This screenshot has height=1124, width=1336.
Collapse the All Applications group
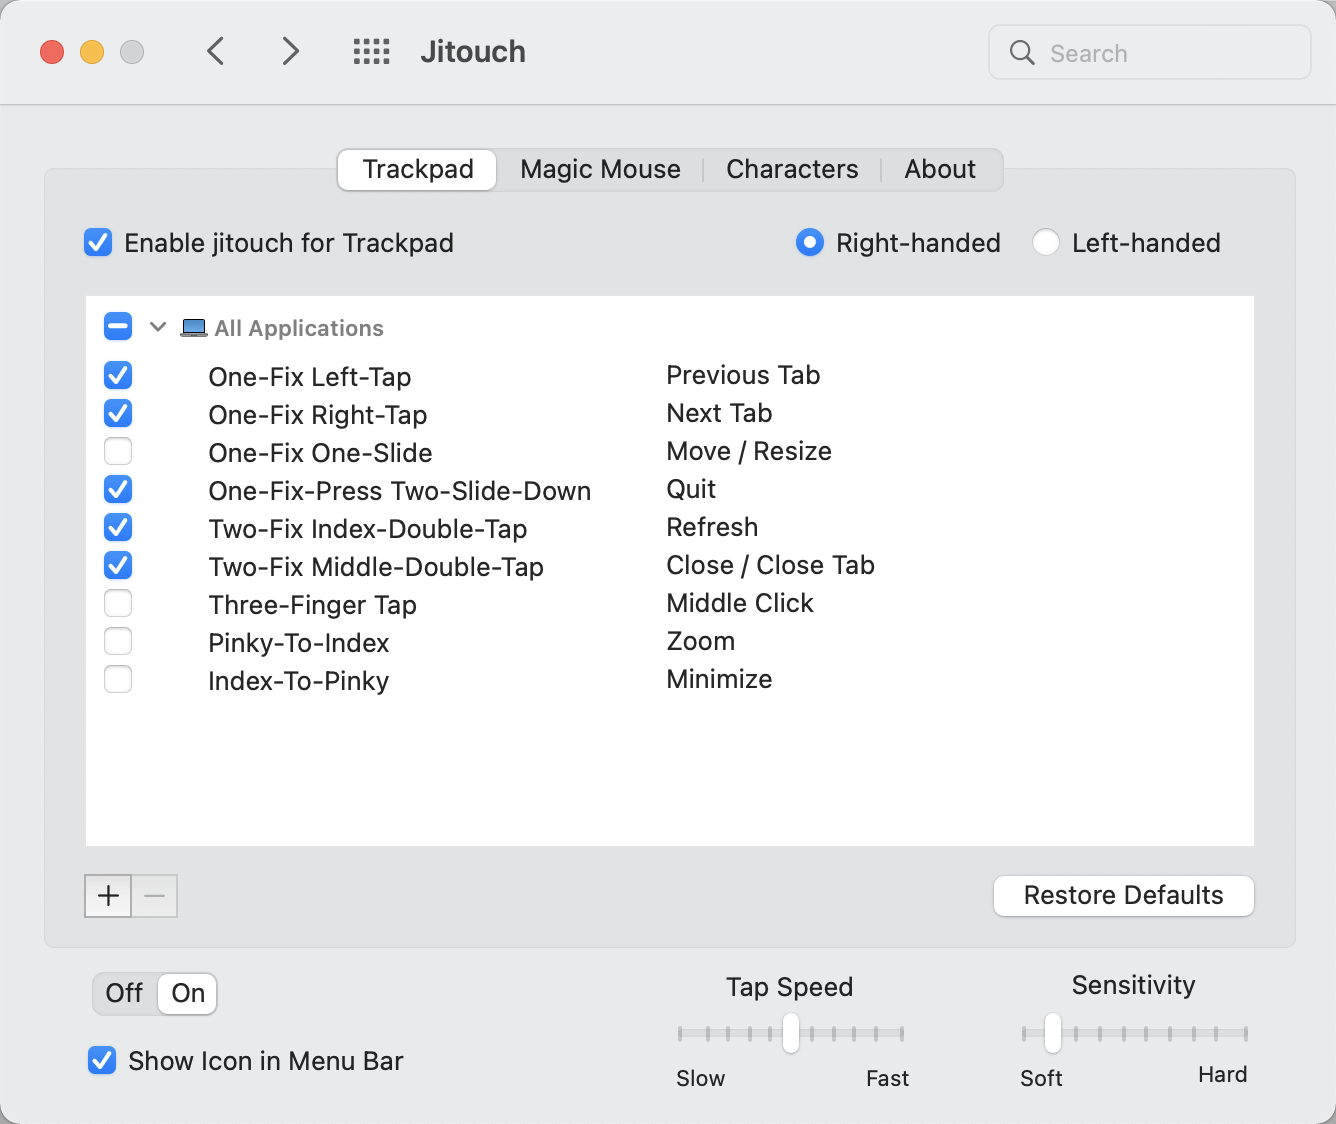click(158, 327)
